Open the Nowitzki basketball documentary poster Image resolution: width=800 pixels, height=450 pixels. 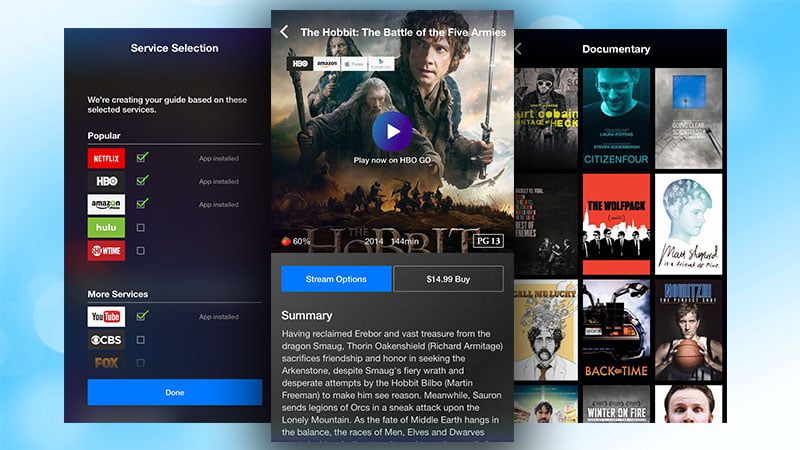point(688,330)
